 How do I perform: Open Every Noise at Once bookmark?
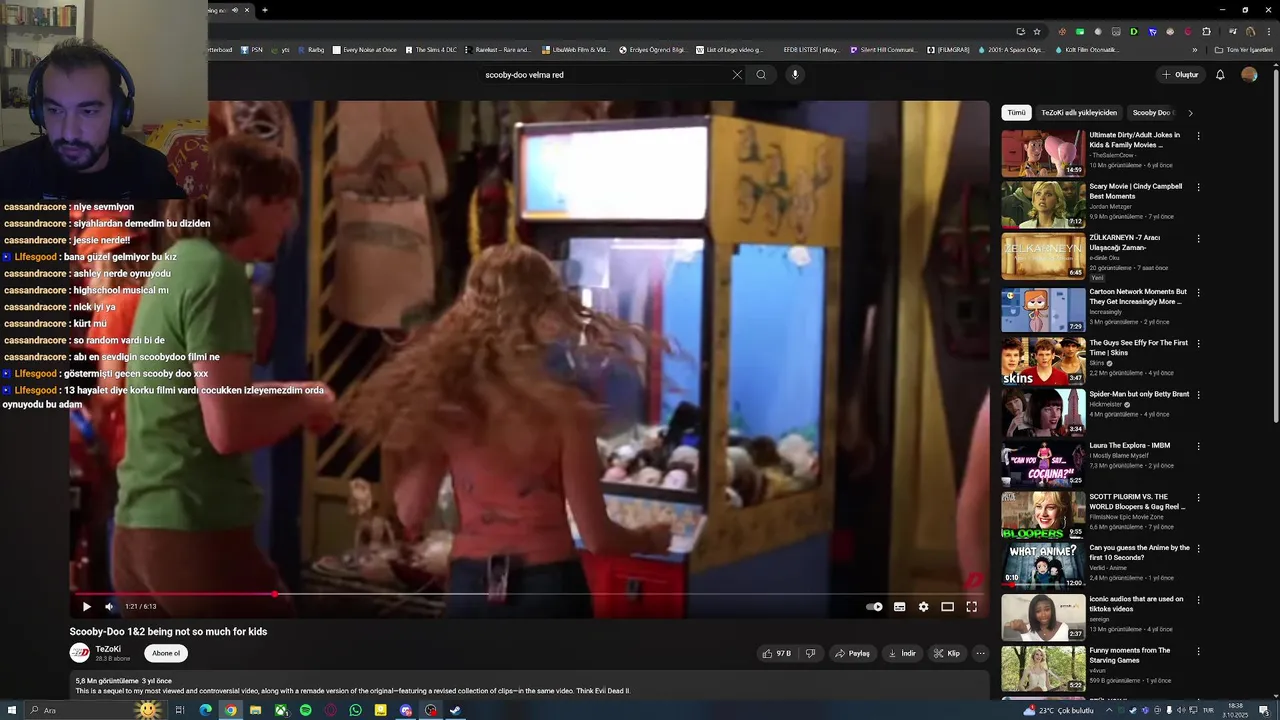pos(364,49)
